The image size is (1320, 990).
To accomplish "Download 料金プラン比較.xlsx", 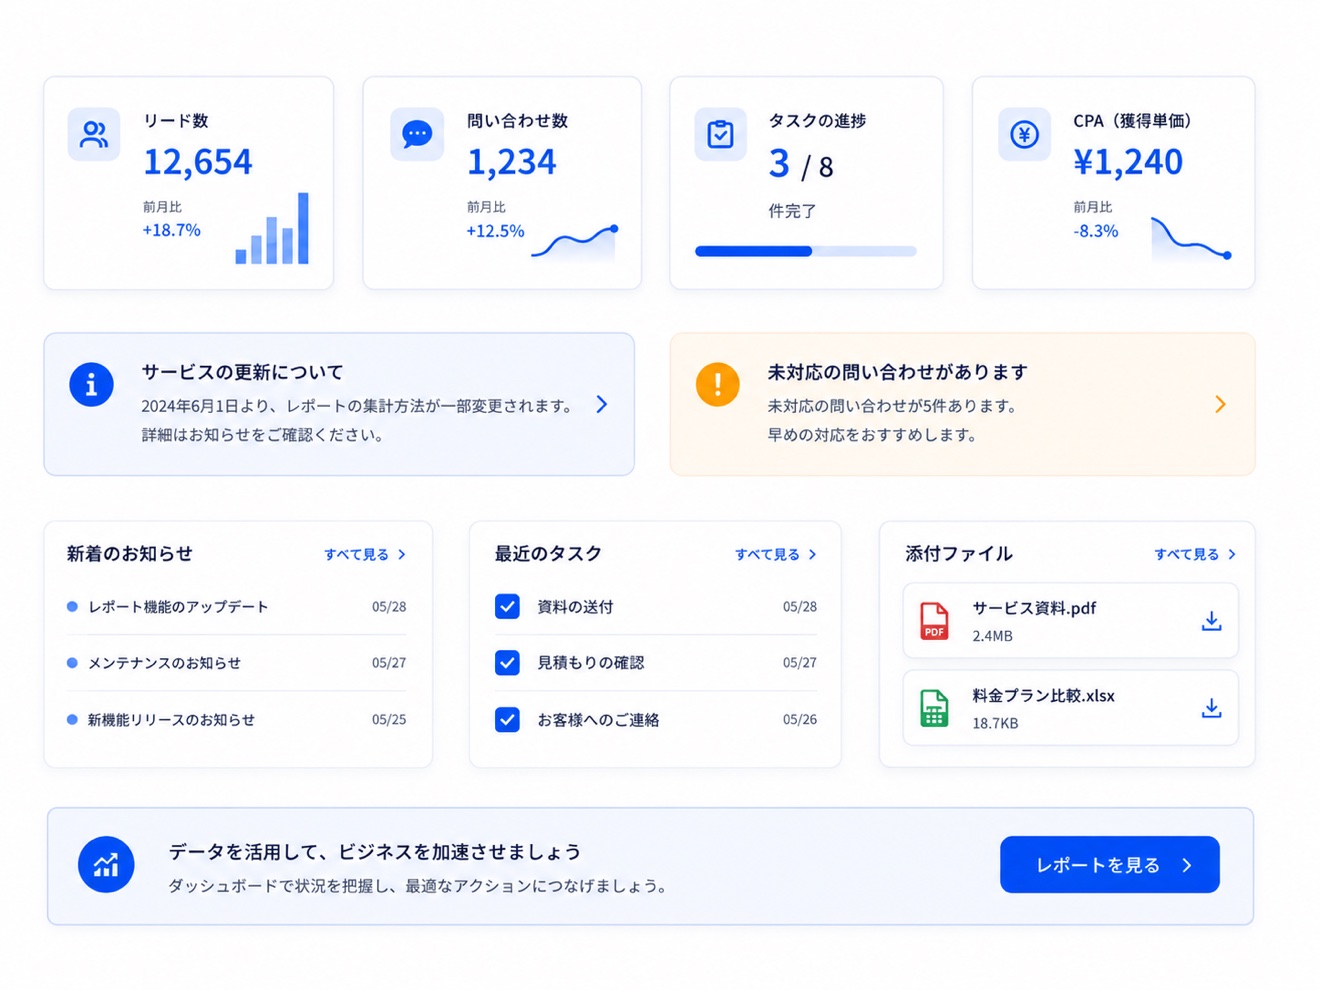I will click(x=1211, y=708).
